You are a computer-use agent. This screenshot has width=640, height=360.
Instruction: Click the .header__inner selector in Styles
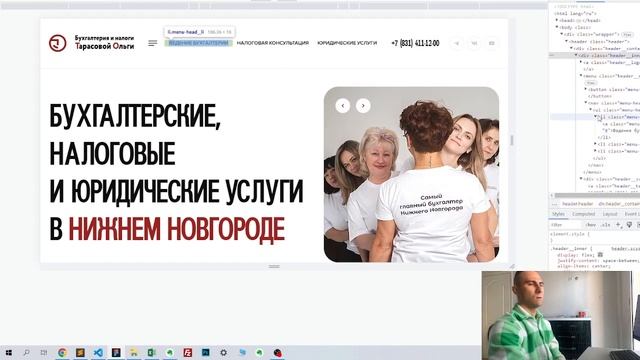click(570, 249)
